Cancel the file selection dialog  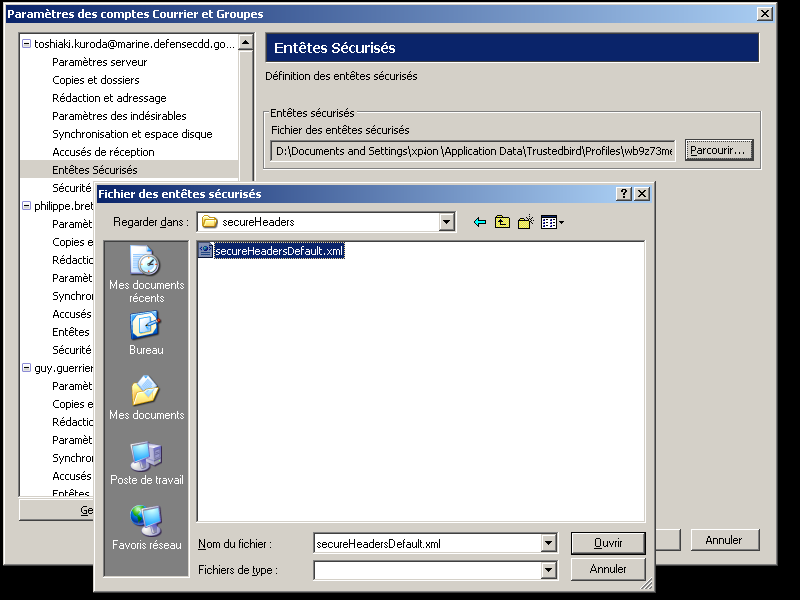tap(607, 569)
